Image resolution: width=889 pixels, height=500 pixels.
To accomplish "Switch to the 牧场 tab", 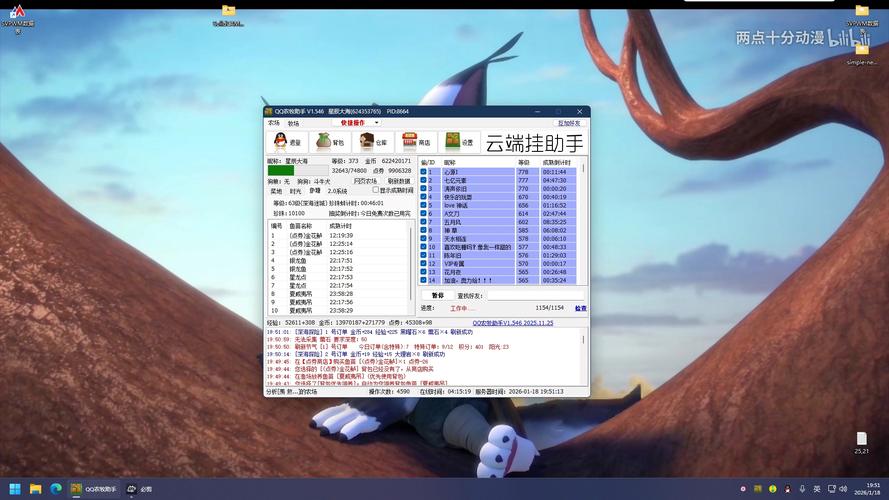I will coord(293,123).
